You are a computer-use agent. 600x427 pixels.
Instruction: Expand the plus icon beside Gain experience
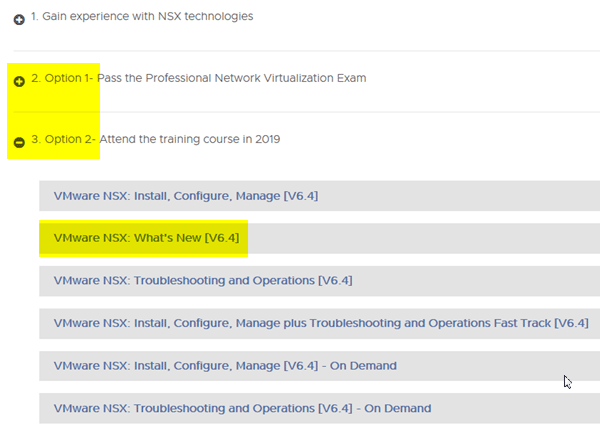pos(19,19)
